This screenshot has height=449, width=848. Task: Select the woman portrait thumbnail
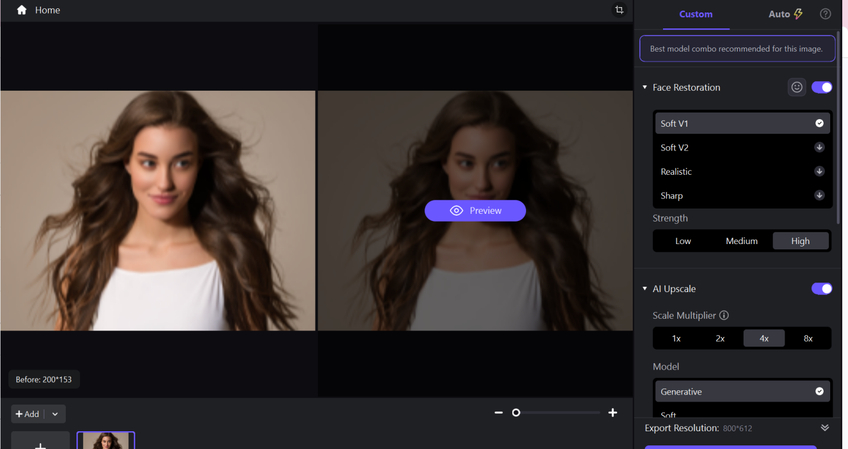click(x=106, y=440)
